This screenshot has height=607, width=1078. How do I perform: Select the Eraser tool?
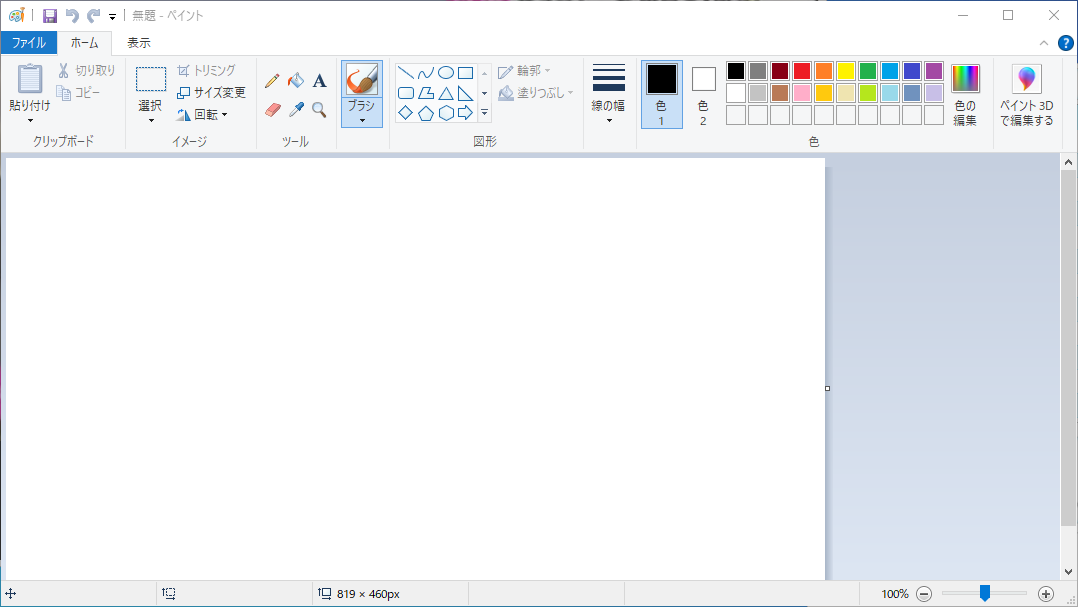pyautogui.click(x=272, y=108)
